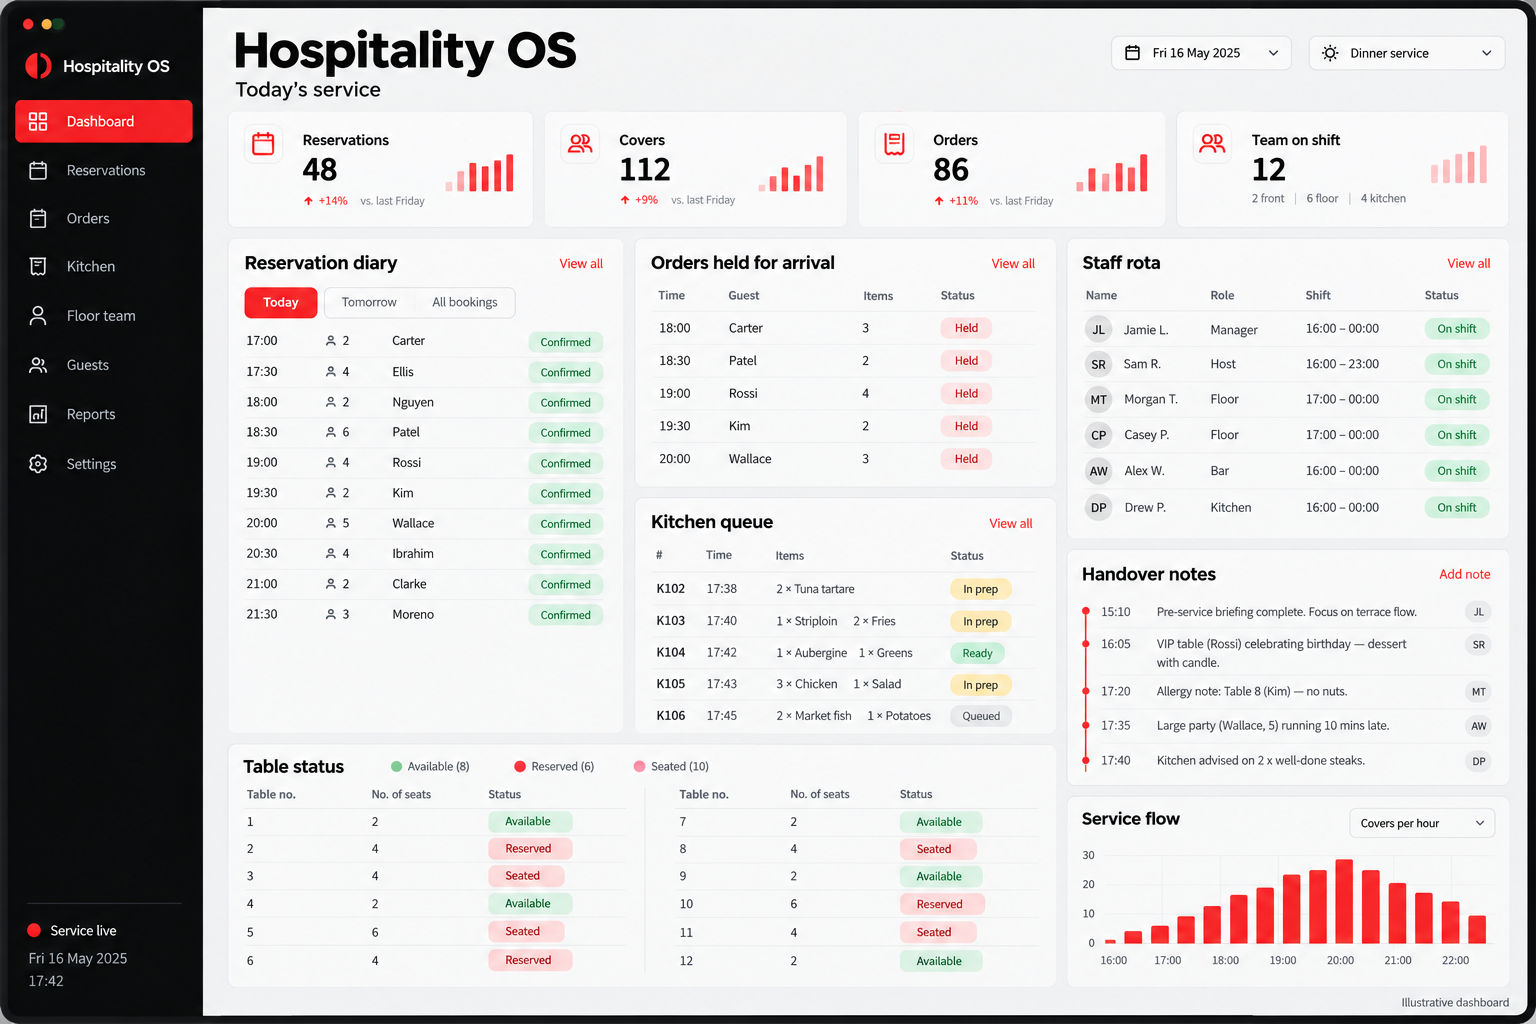Viewport: 1536px width, 1024px height.
Task: Click guest name Wallace in Orders held
Action: pyautogui.click(x=750, y=459)
